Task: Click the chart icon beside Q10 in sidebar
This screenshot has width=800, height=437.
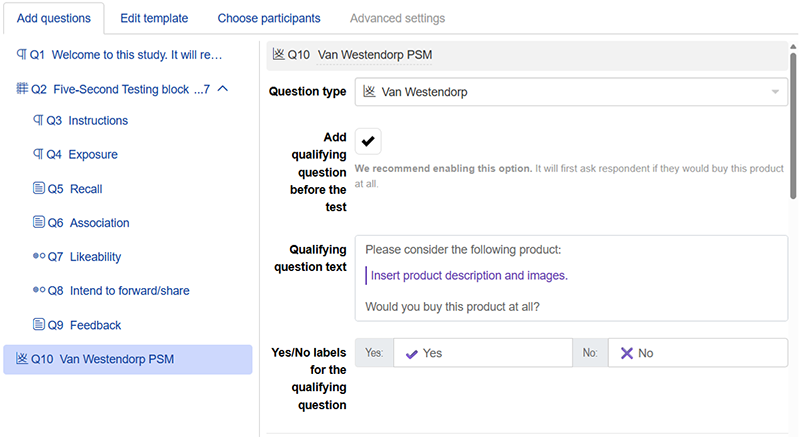Action: pos(22,358)
